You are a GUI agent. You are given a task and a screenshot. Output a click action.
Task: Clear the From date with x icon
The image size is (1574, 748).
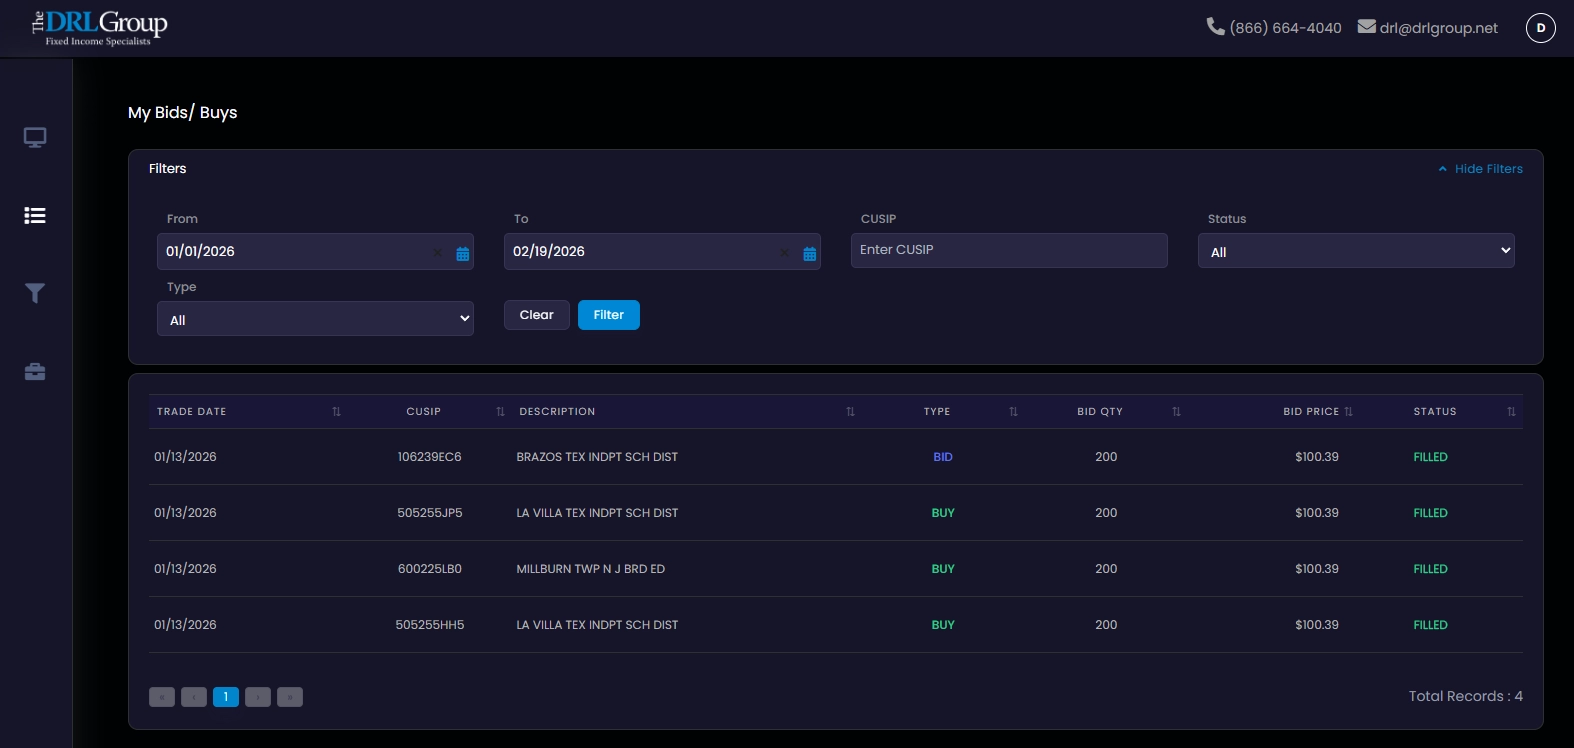pos(437,253)
